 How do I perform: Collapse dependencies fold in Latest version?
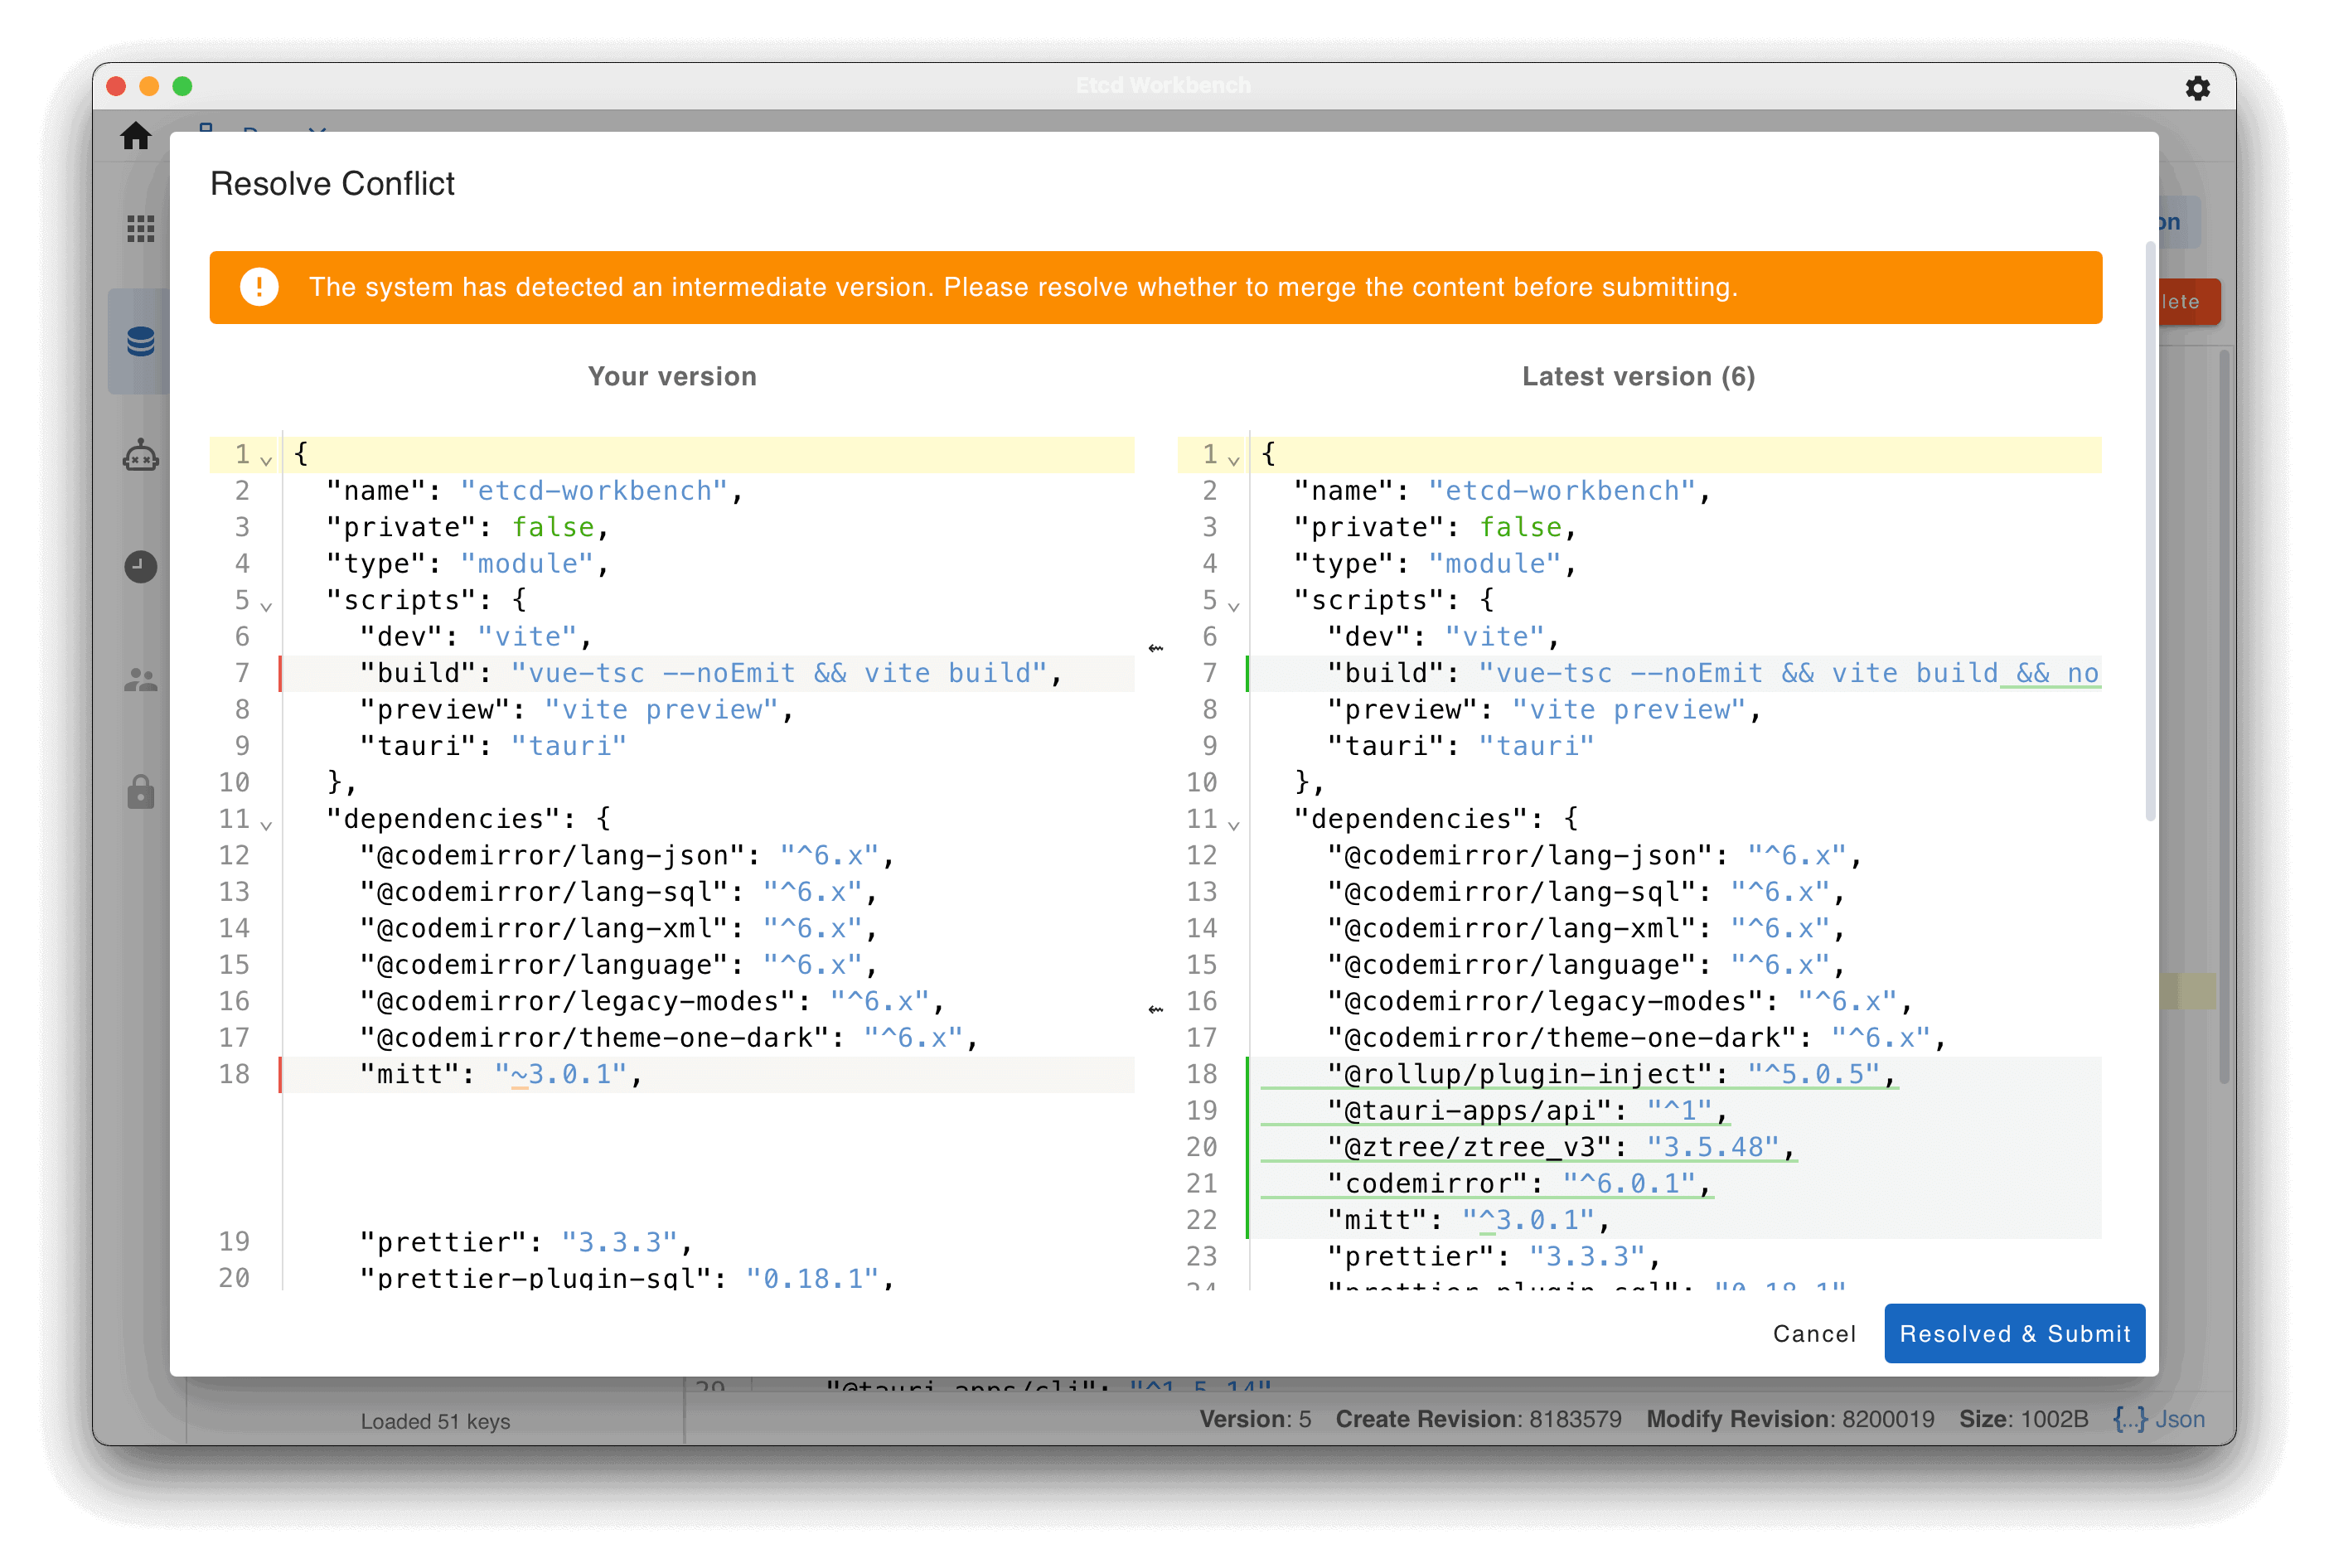pyautogui.click(x=1234, y=825)
